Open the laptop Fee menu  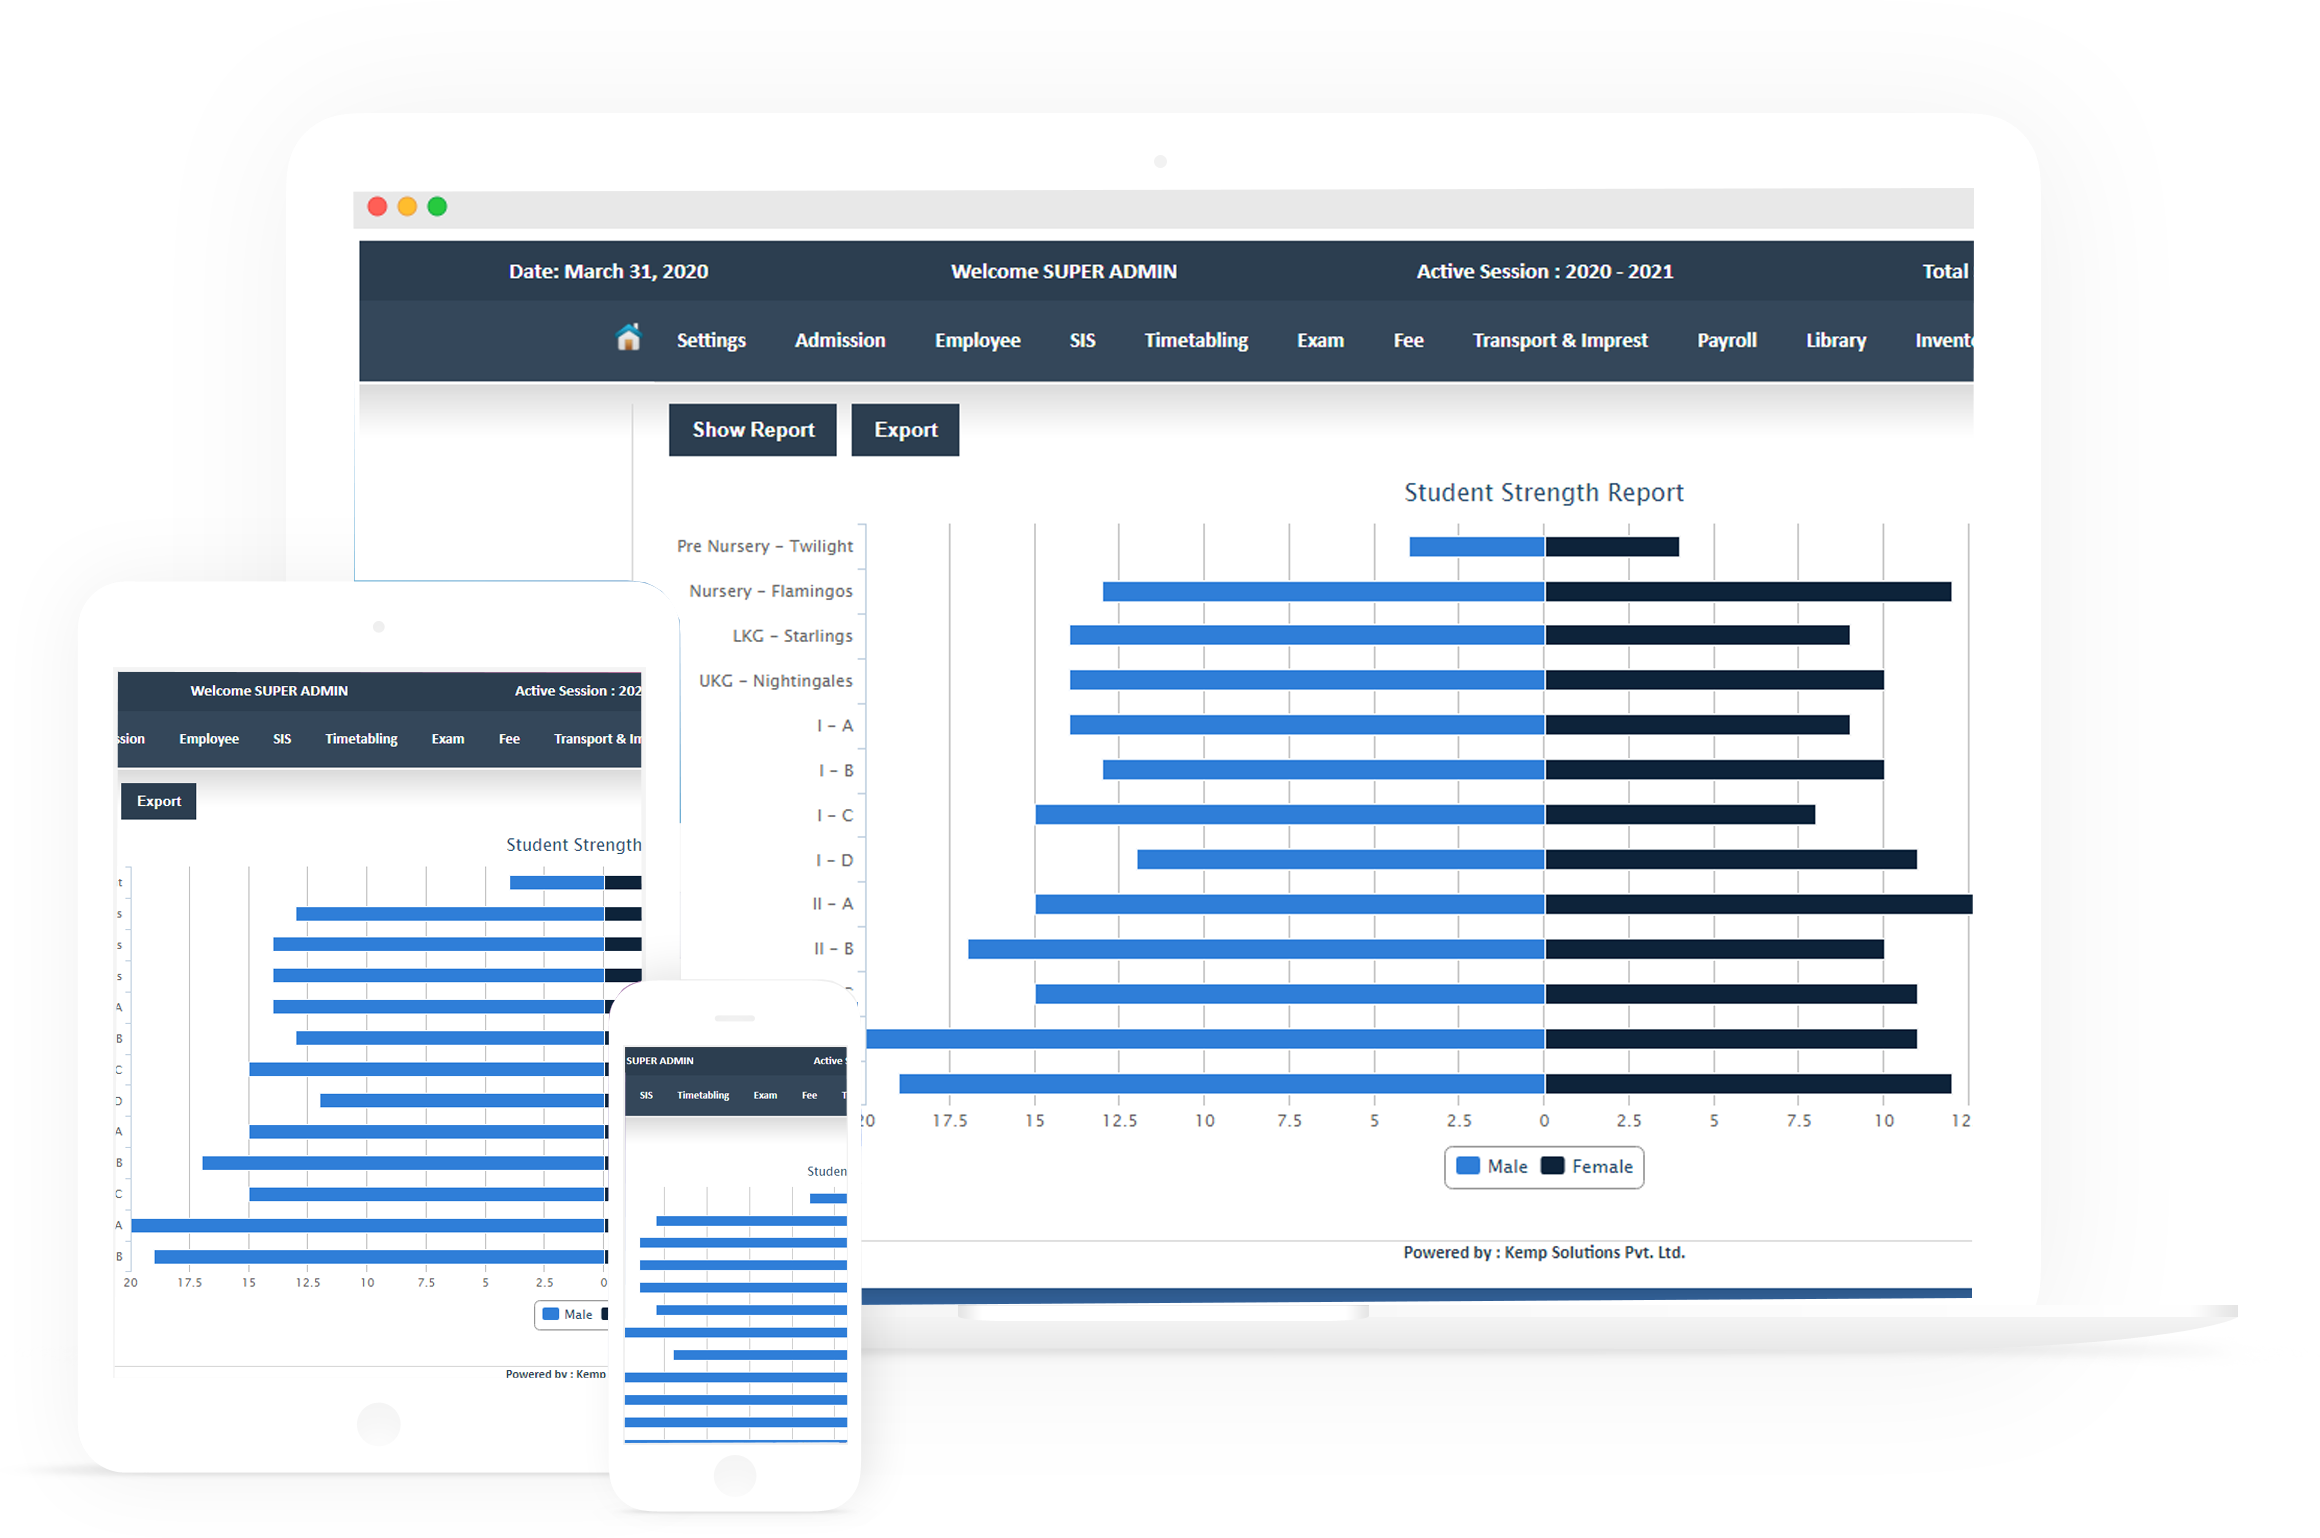pos(1408,341)
